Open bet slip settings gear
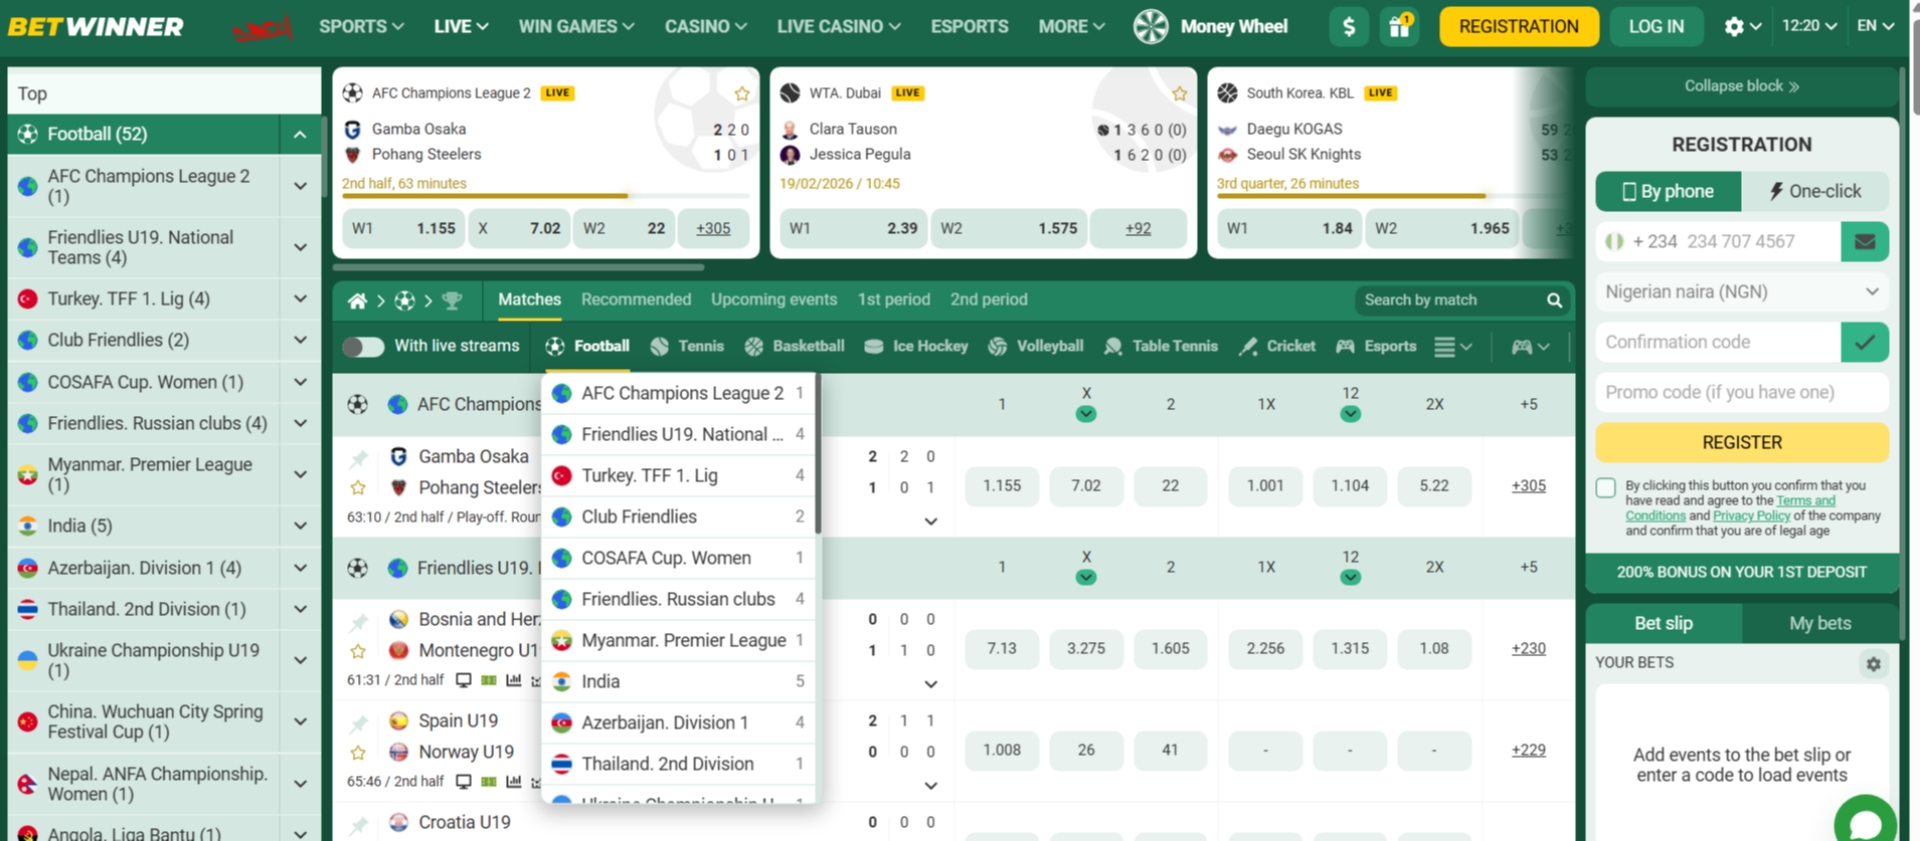1920x841 pixels. pyautogui.click(x=1873, y=663)
